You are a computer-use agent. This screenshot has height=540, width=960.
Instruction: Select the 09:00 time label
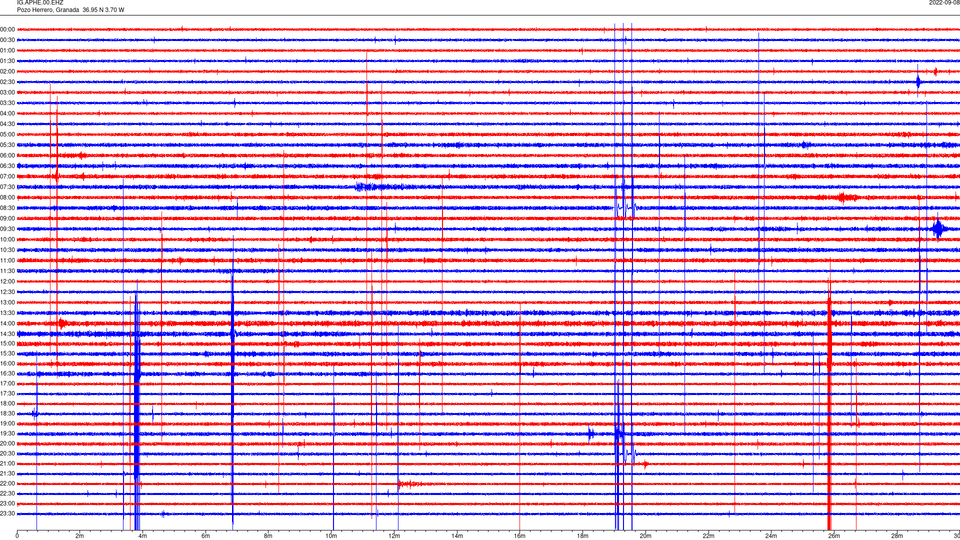point(7,219)
